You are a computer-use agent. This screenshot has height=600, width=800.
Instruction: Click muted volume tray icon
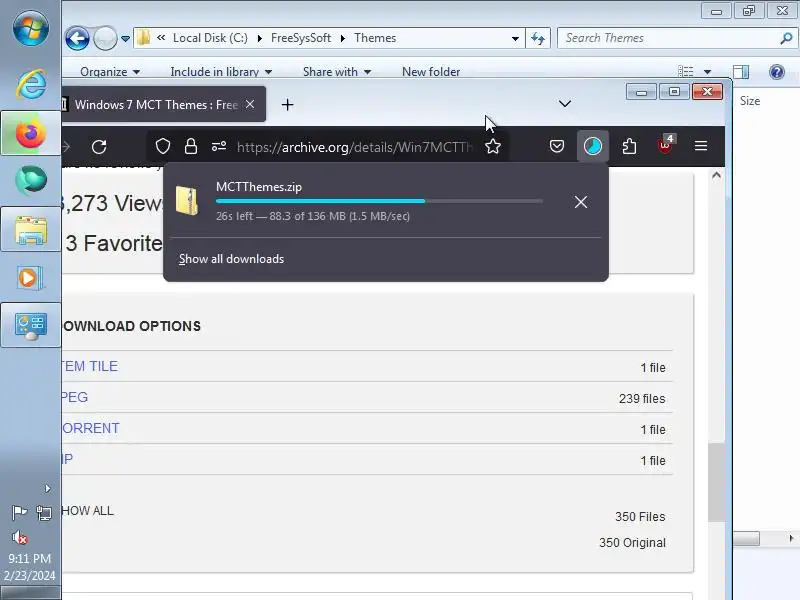tap(19, 537)
